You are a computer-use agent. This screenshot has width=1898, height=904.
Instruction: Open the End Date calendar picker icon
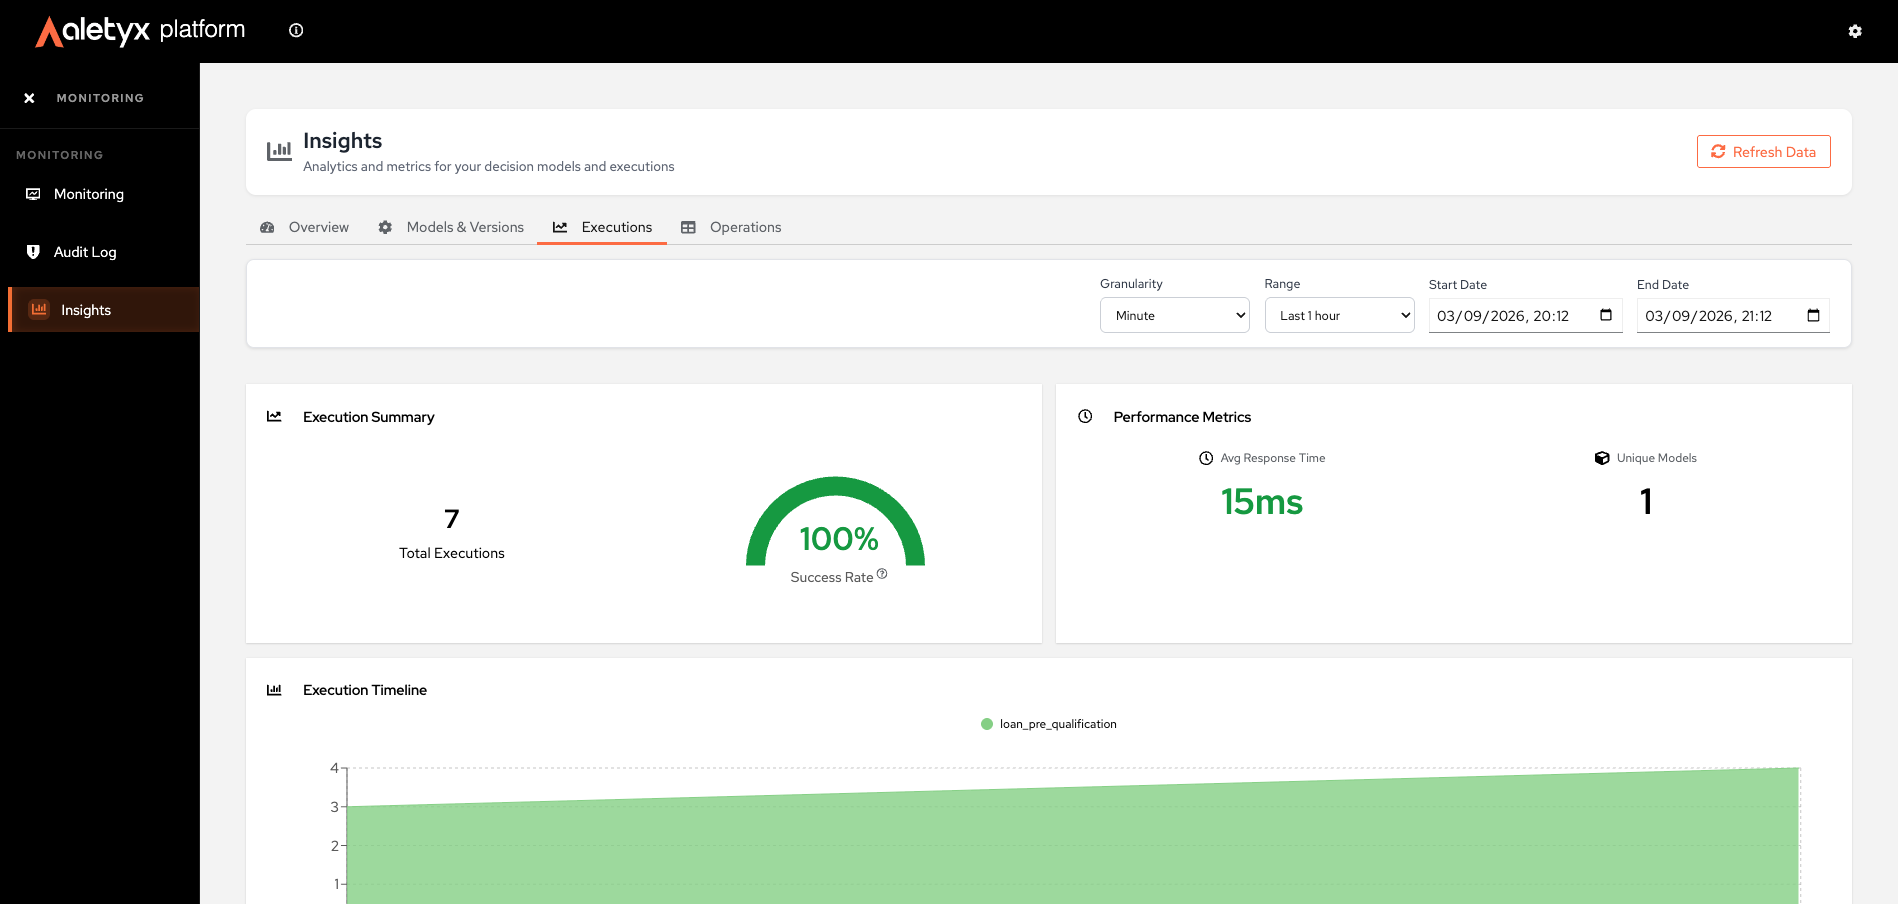[x=1813, y=315]
